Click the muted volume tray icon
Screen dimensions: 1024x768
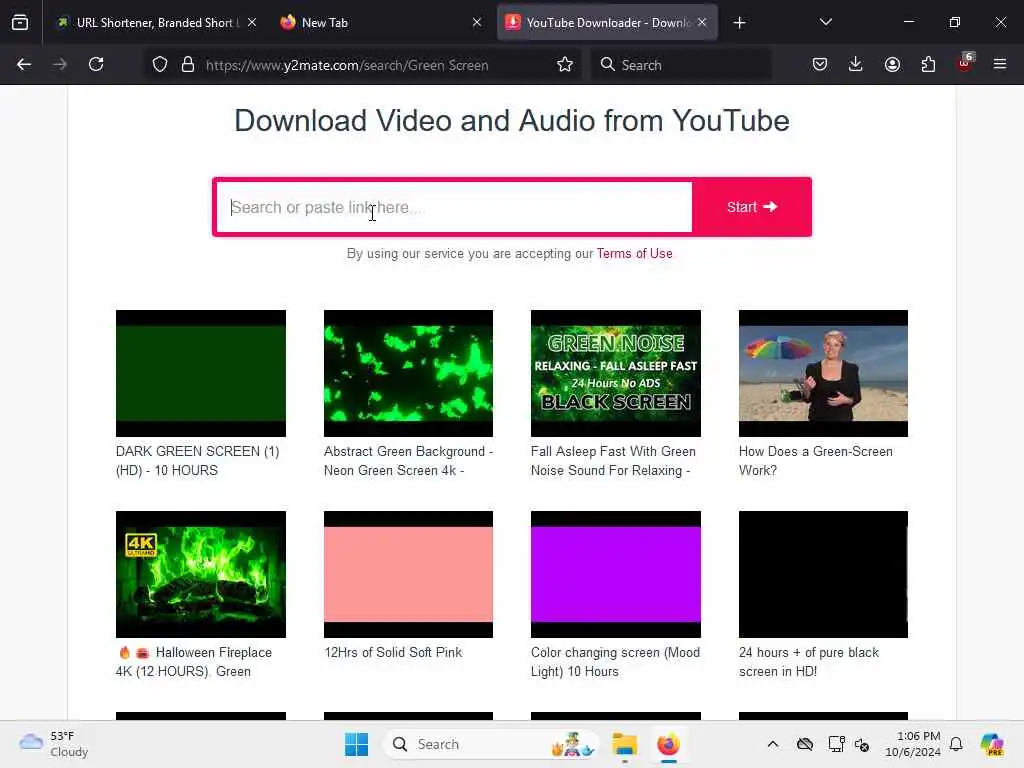[862, 744]
